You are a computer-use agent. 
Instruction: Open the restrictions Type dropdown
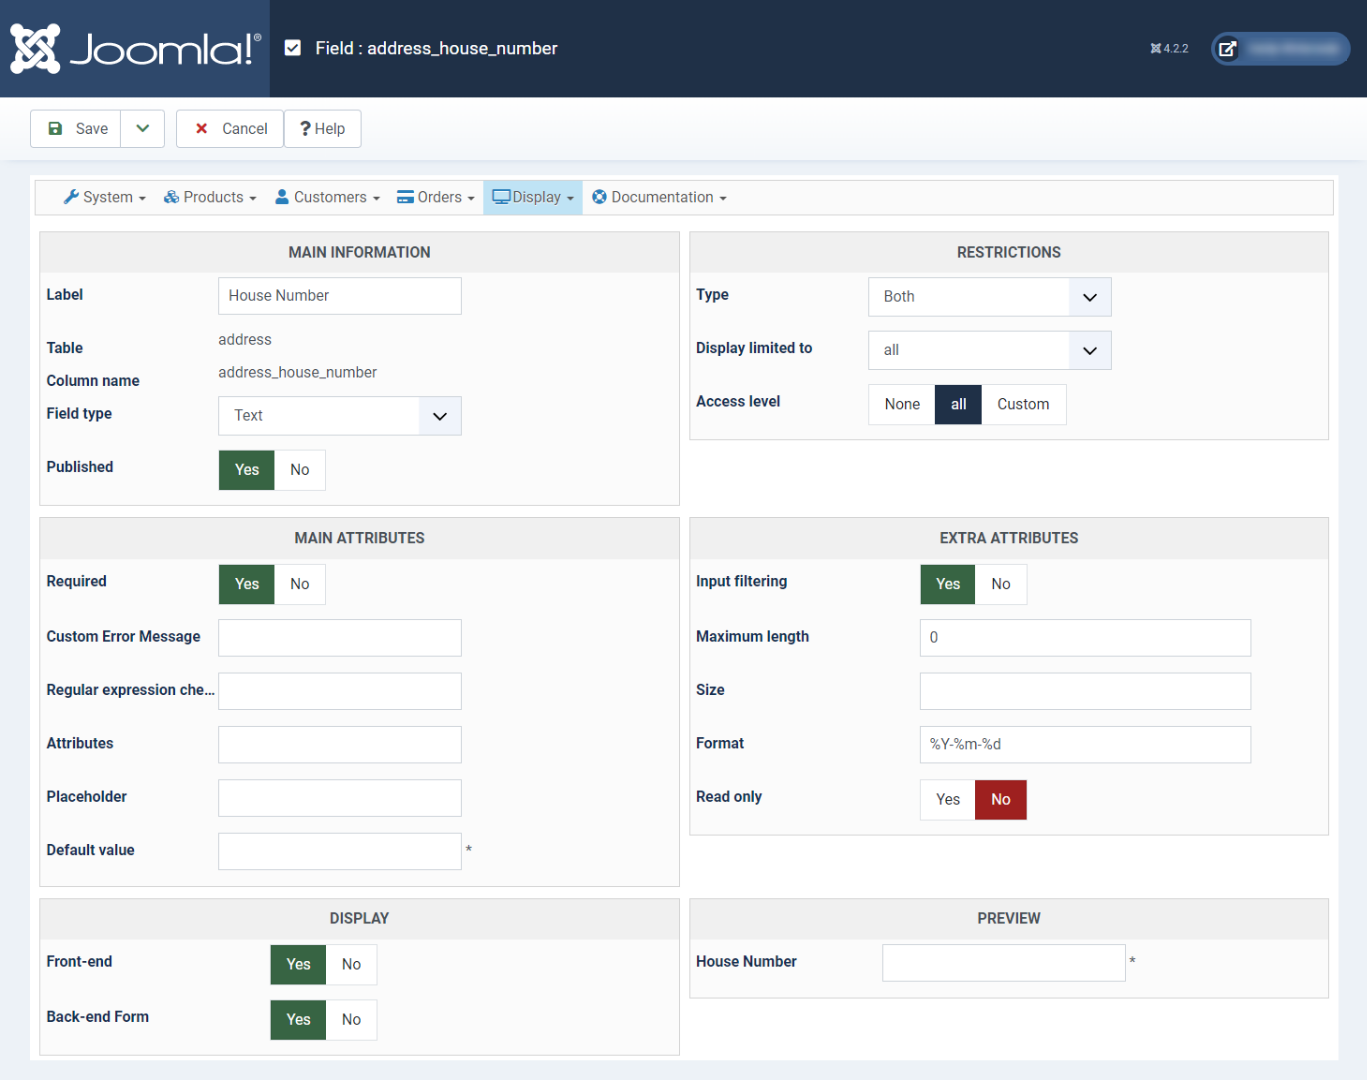coord(990,297)
